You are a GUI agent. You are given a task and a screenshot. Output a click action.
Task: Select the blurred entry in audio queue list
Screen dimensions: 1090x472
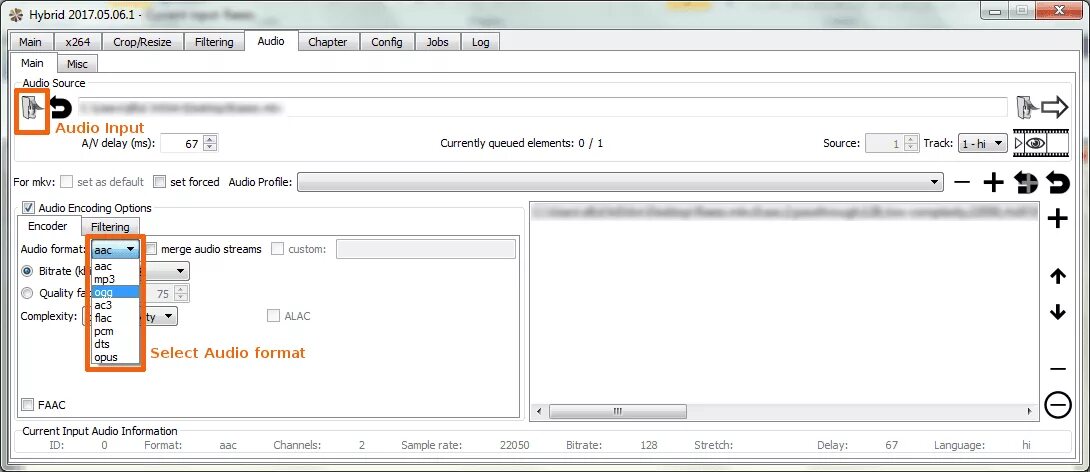(x=784, y=211)
